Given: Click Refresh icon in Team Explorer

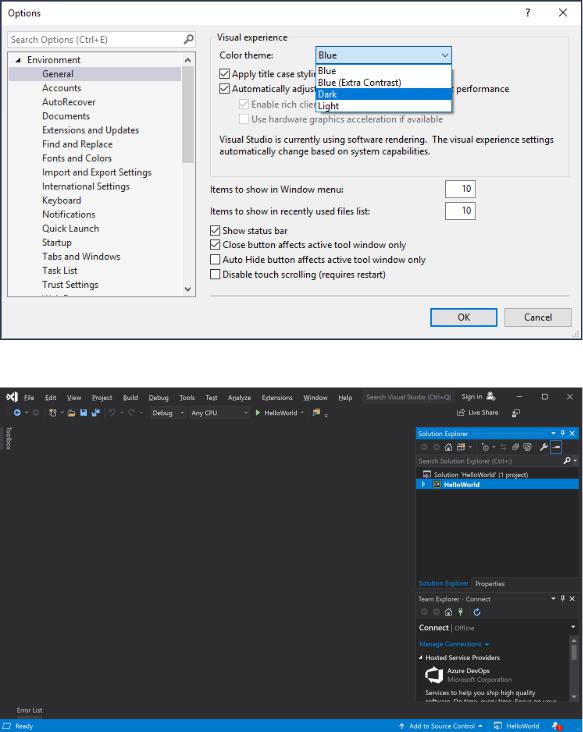Looking at the screenshot, I should click(x=477, y=612).
